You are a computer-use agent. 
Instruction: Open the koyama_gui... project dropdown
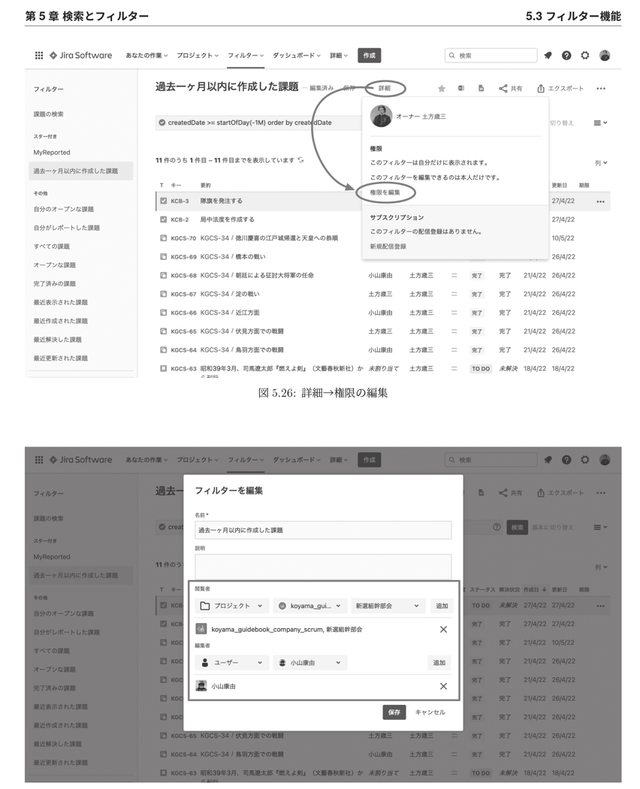(309, 605)
